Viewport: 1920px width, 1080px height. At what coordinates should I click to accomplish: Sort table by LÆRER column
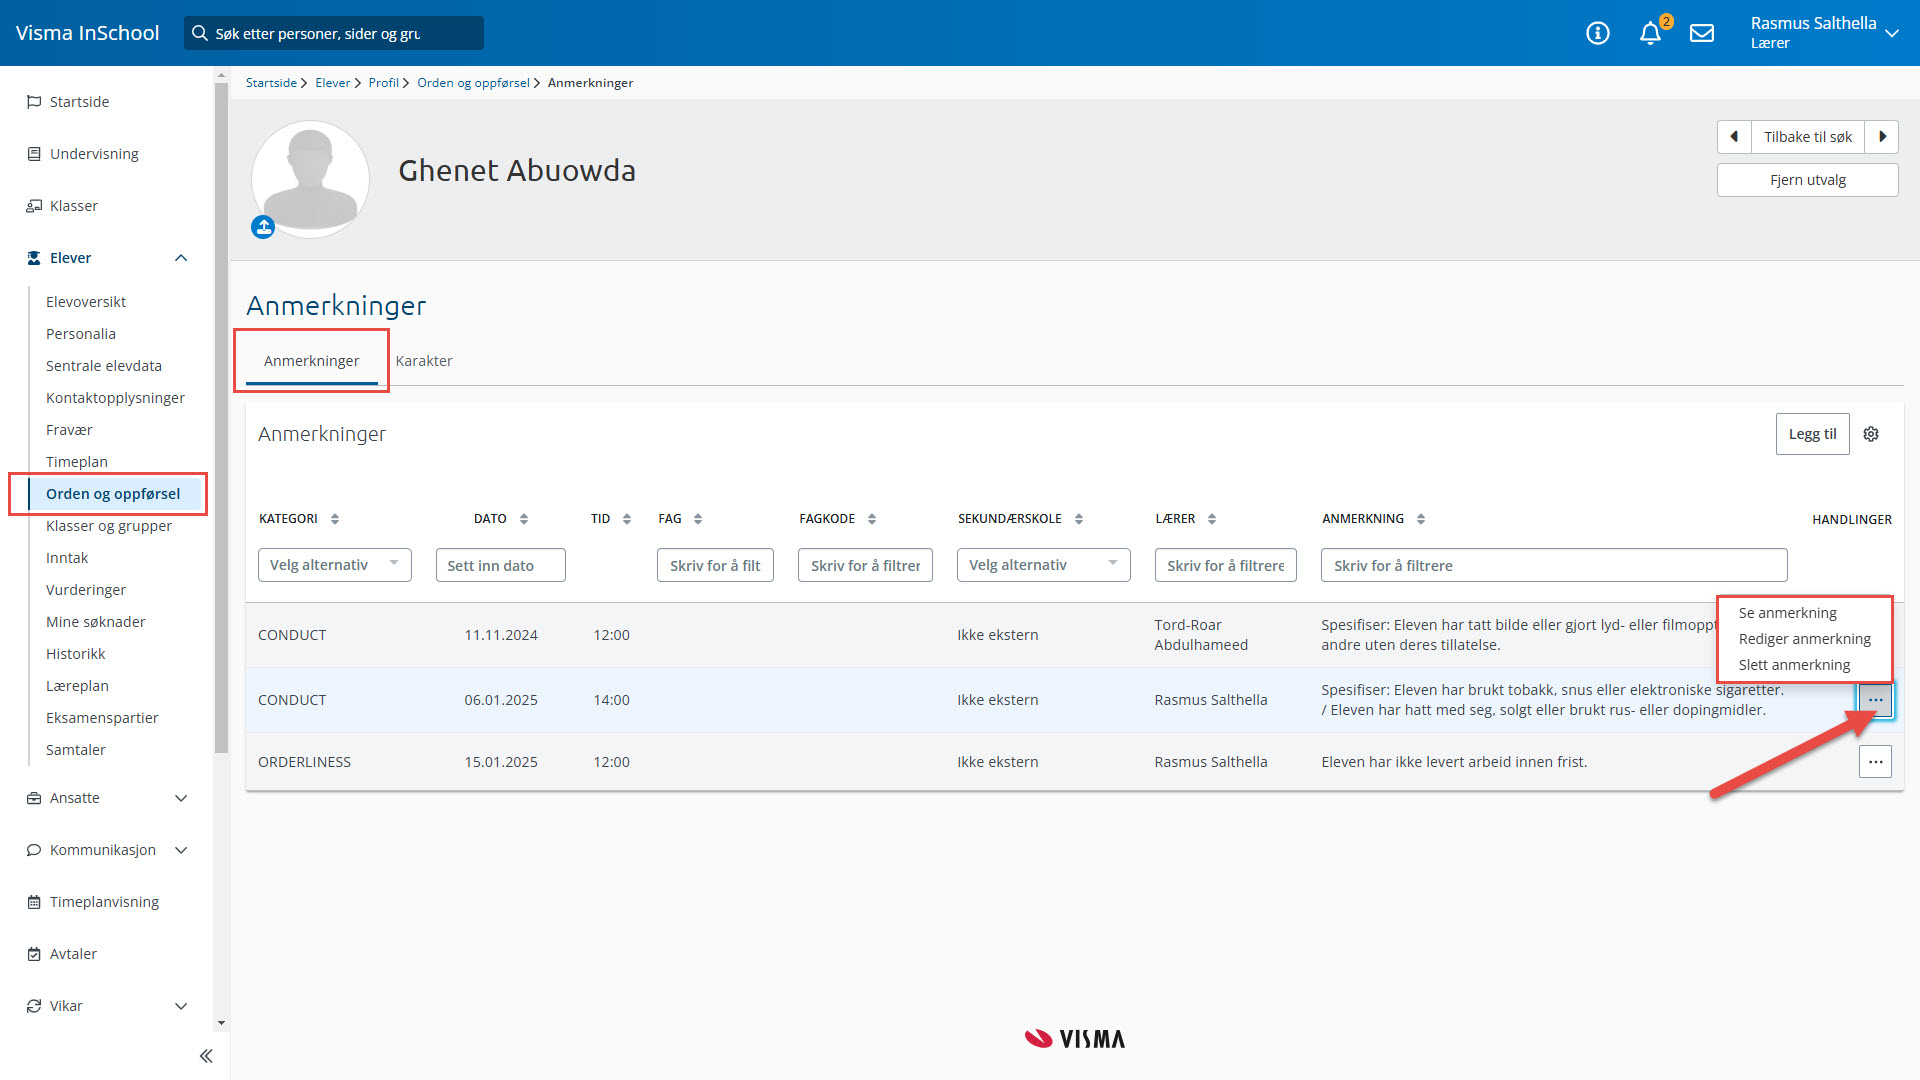1212,519
